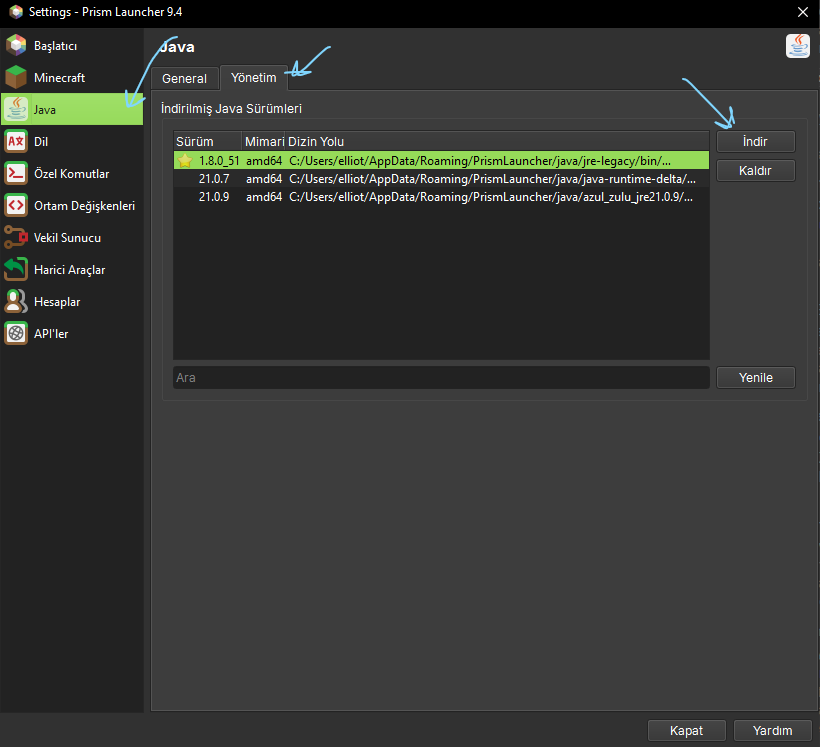The height and width of the screenshot is (747, 820).
Task: Click the Java coffee cup sidebar icon
Action: [16, 109]
